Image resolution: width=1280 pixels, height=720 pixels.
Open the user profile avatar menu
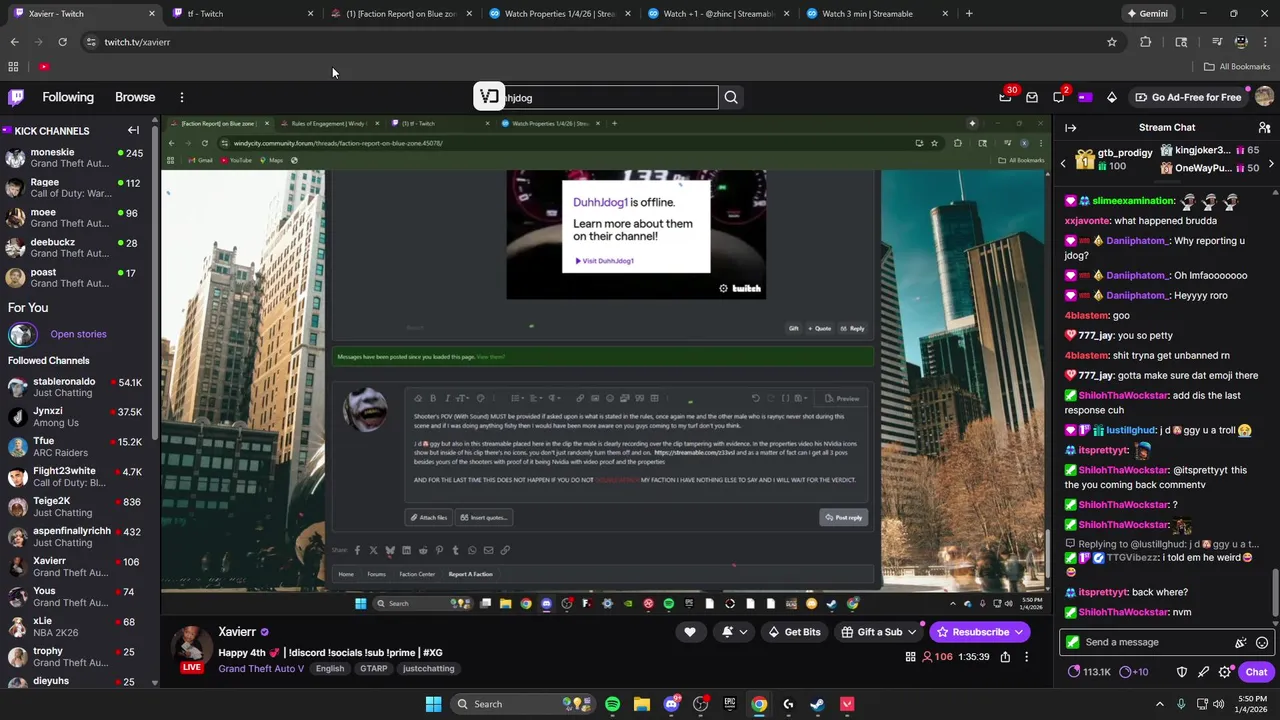[1264, 97]
